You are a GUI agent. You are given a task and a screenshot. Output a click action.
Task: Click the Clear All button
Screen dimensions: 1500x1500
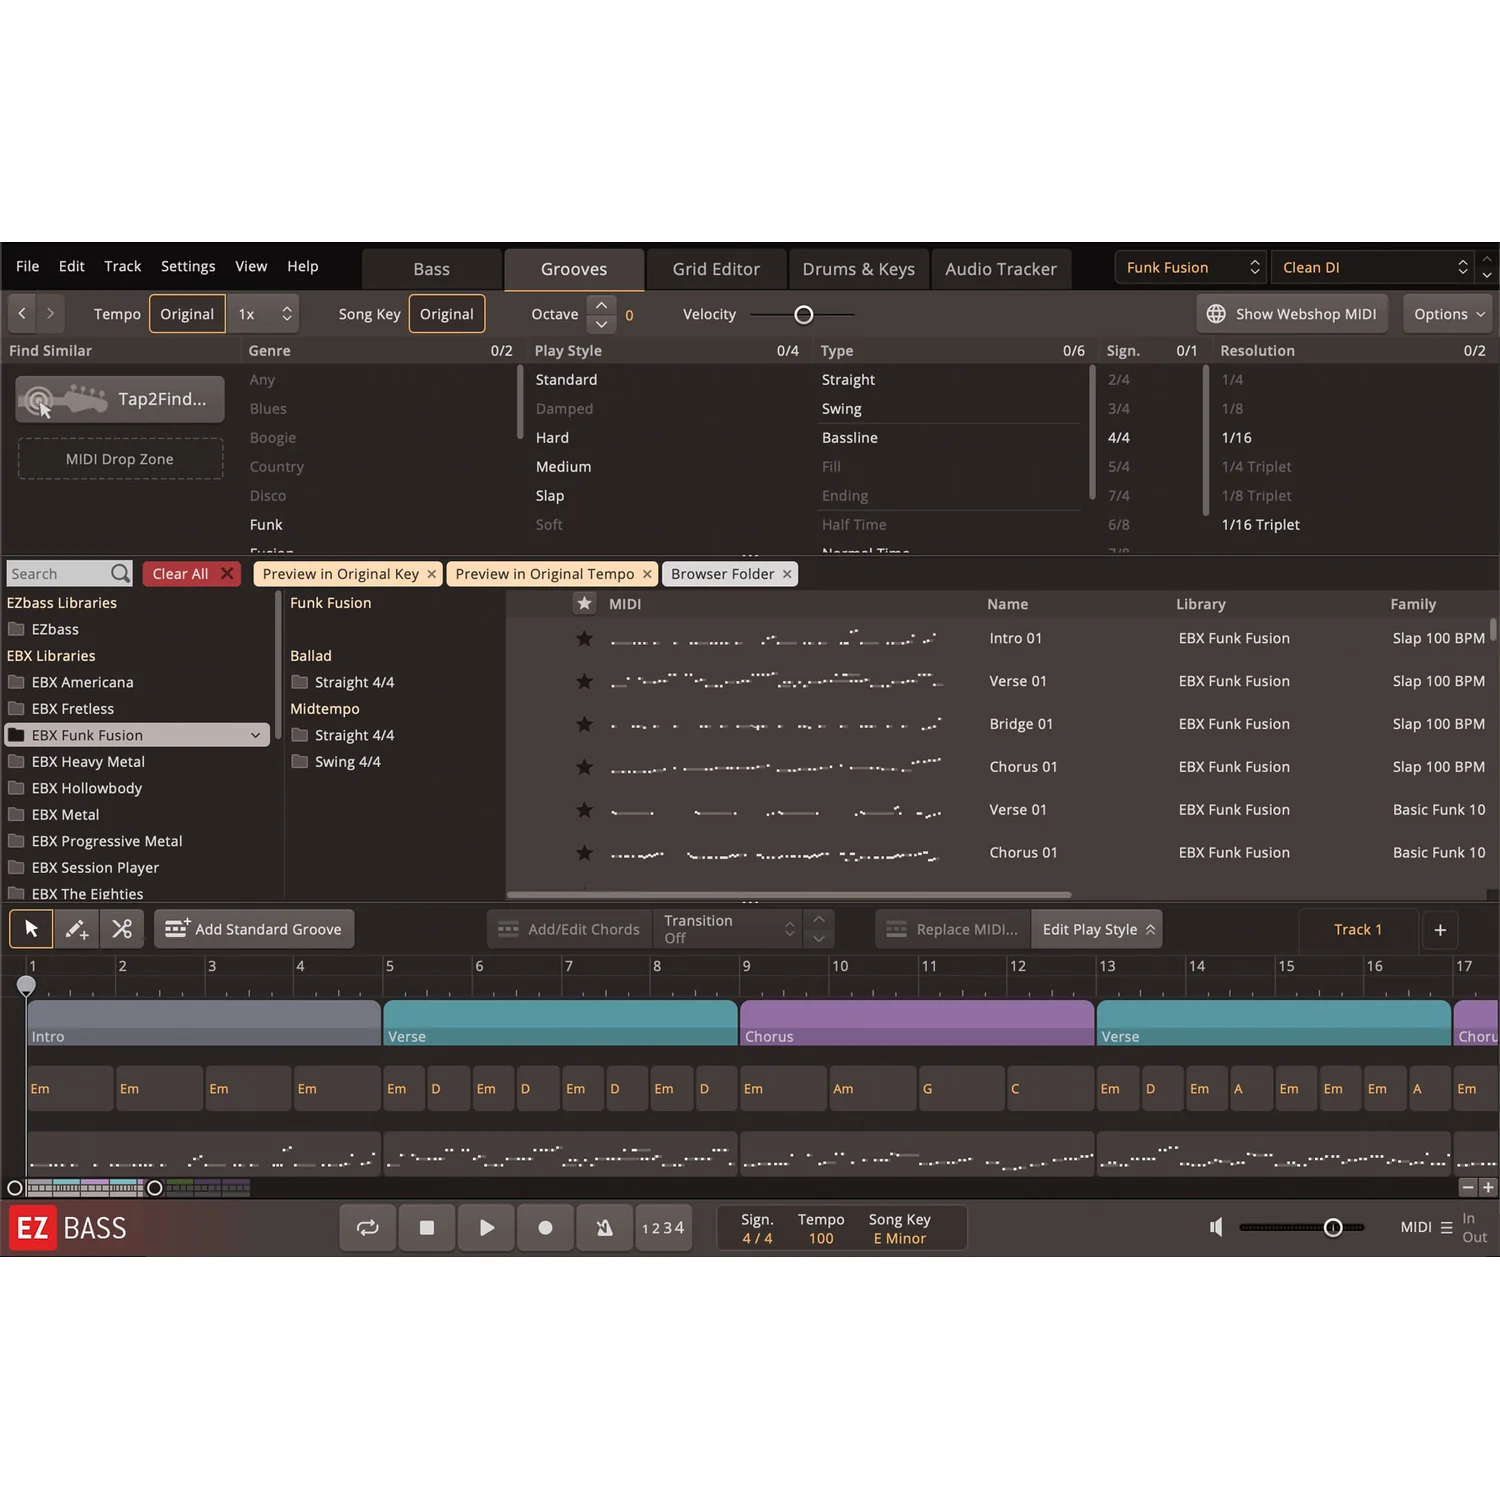coord(192,574)
